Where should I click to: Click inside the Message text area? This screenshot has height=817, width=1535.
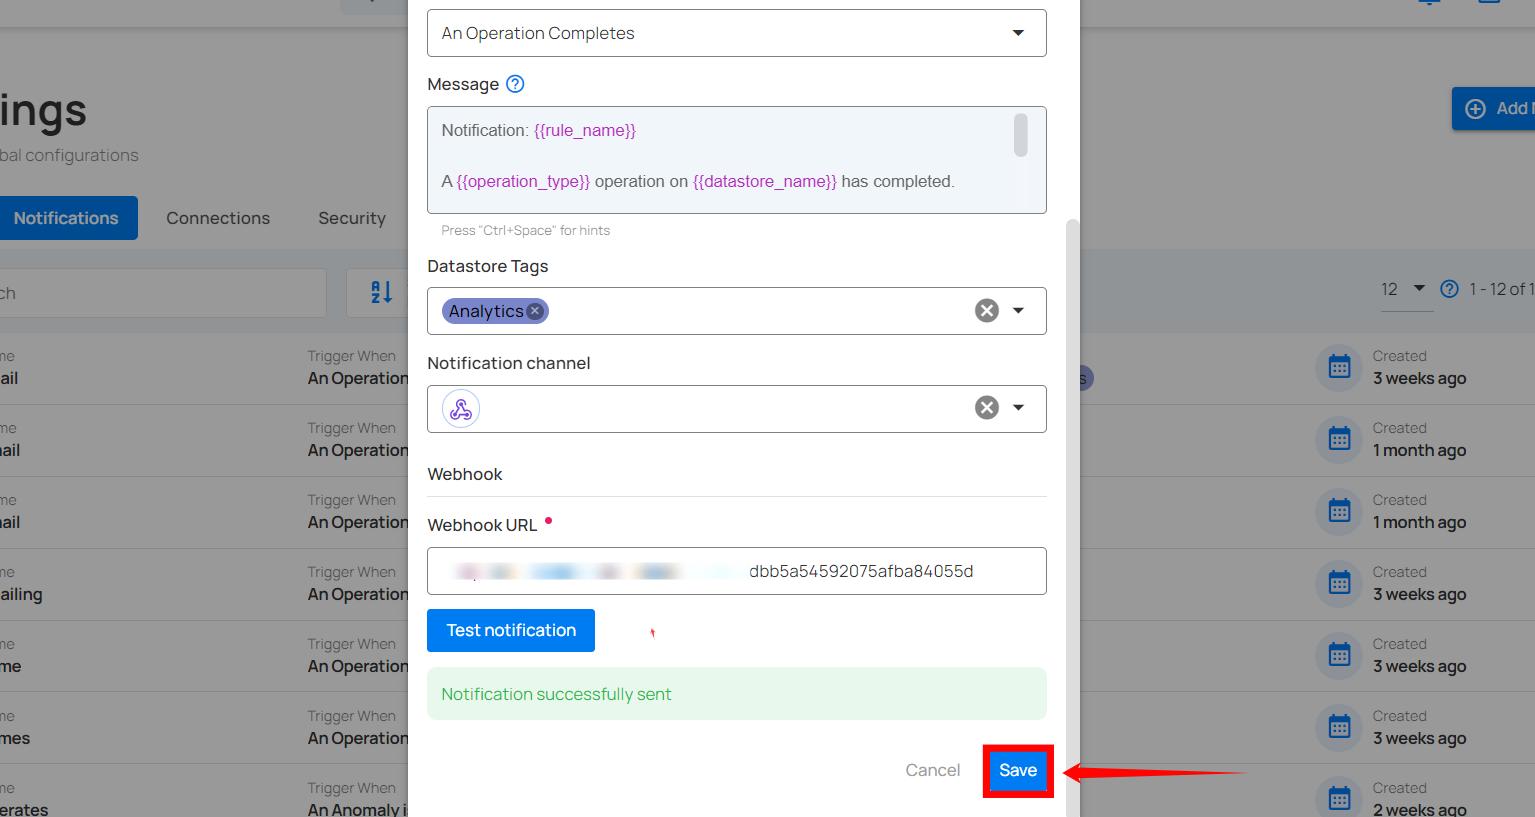[737, 160]
